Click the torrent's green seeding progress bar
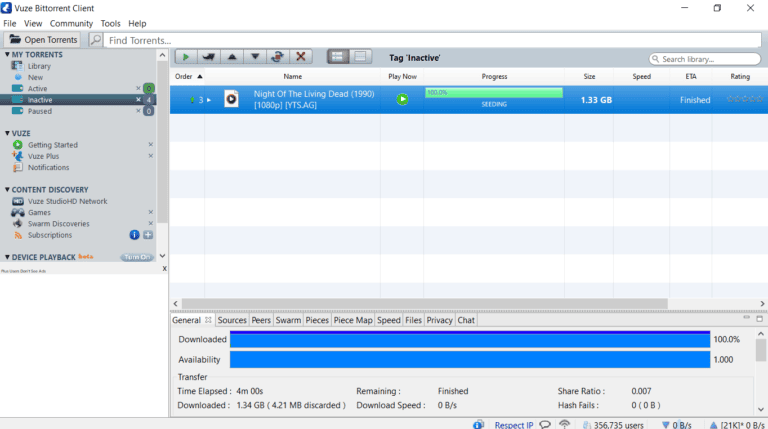The height and width of the screenshot is (429, 768). click(493, 93)
